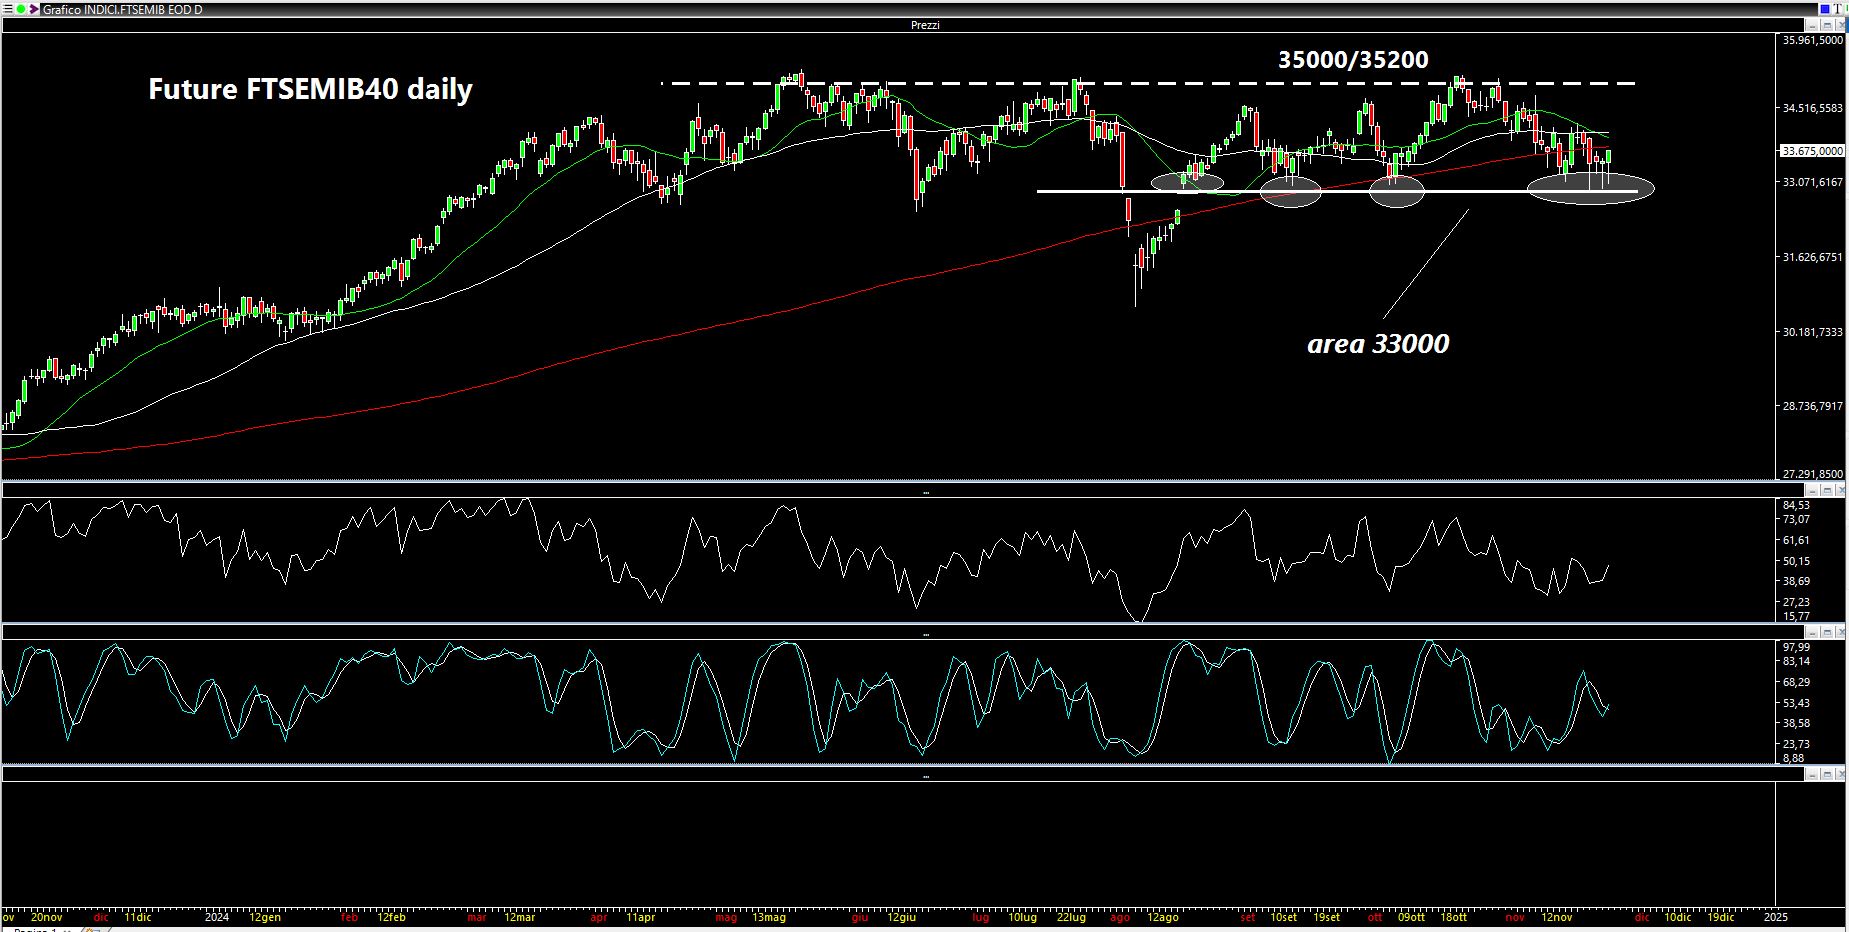This screenshot has width=1849, height=932.
Task: Click the 30.181,7333 price axis label
Action: [1813, 332]
